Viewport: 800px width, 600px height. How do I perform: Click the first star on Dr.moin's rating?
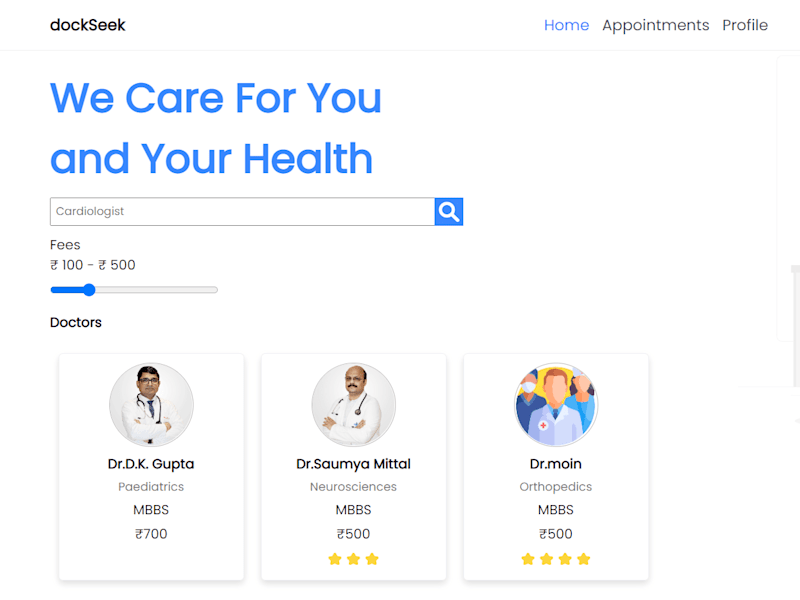(x=528, y=559)
